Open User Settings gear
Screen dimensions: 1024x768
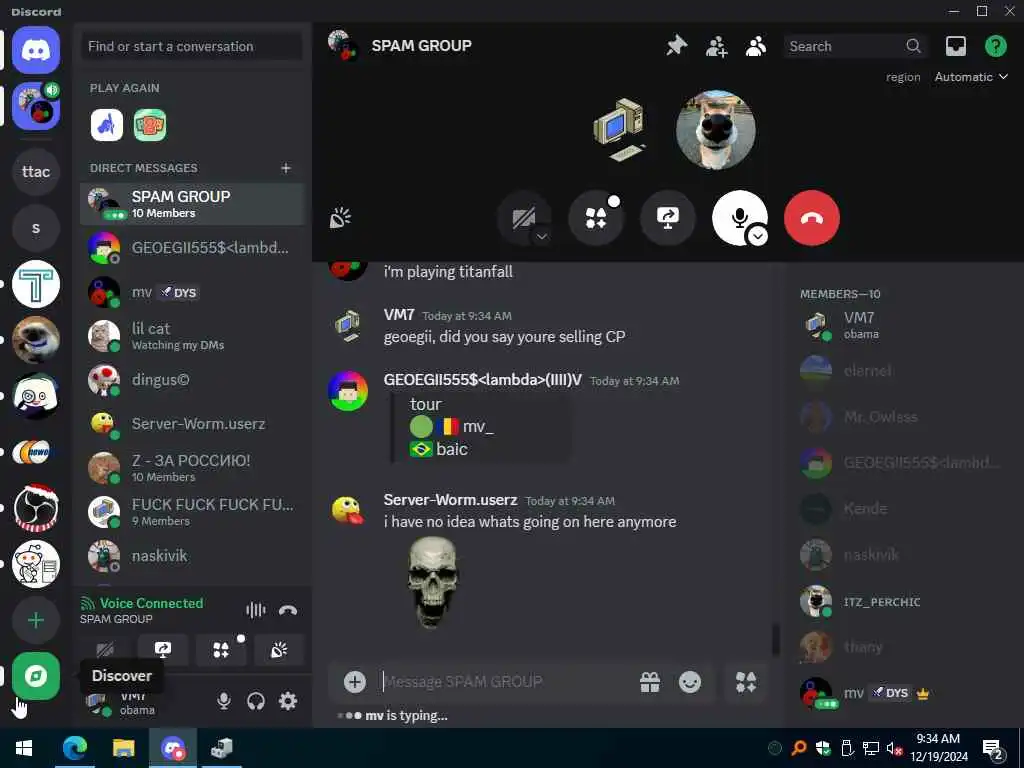click(288, 701)
